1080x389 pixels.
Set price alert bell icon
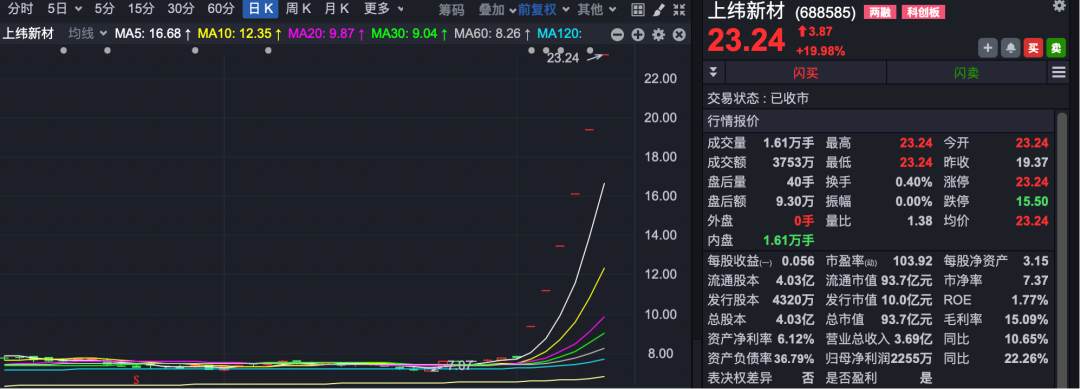(1010, 48)
